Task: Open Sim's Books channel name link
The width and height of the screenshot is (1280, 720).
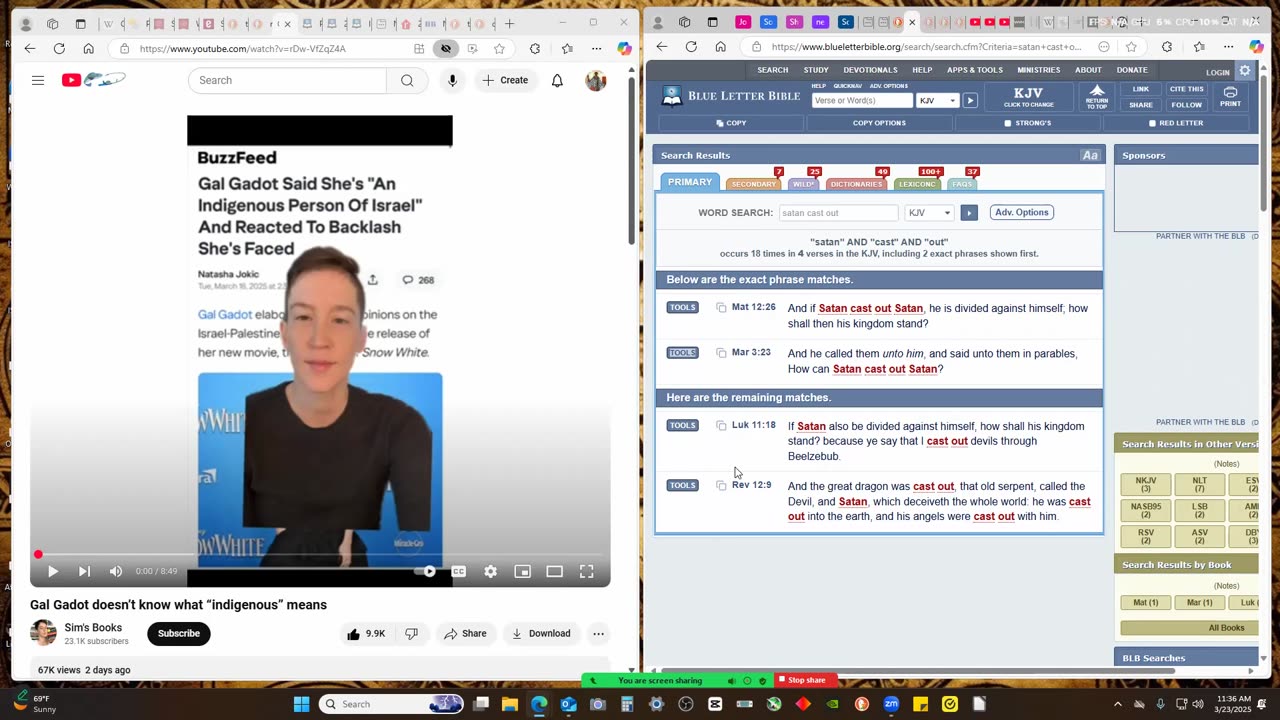Action: tap(93, 628)
